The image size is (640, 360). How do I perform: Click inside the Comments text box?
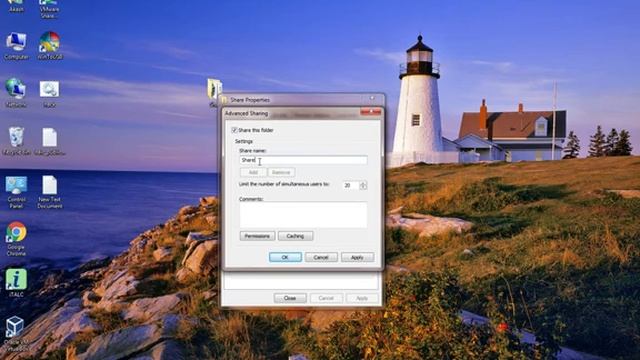click(303, 215)
